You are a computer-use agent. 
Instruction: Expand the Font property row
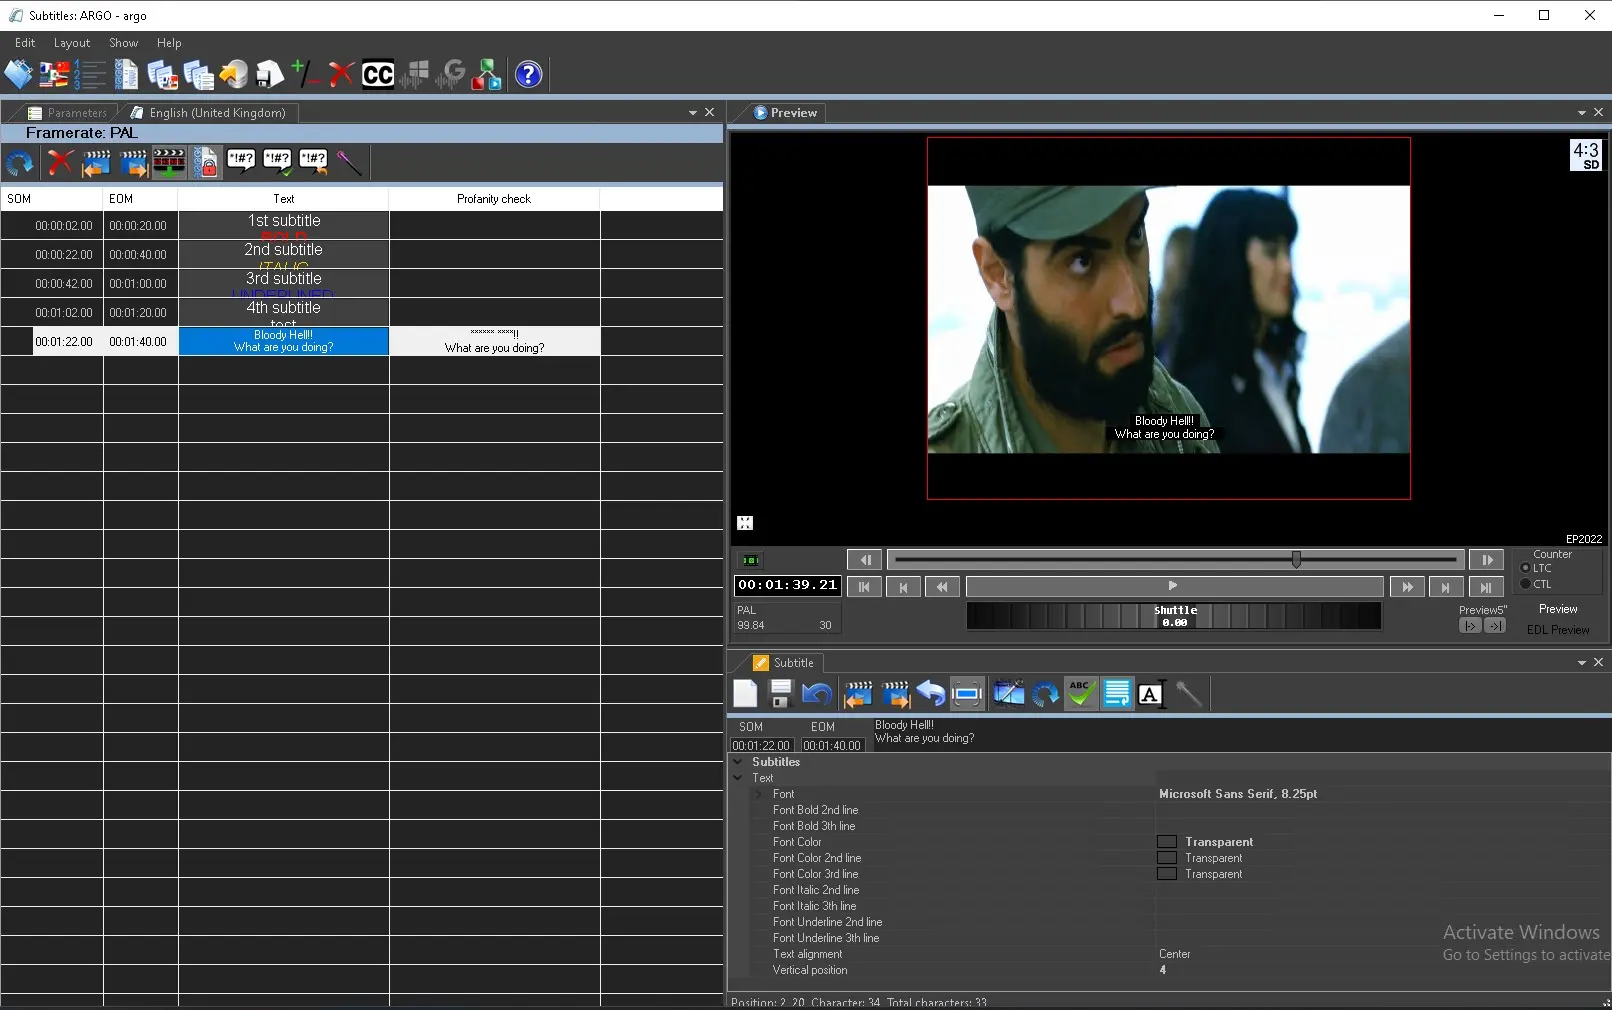[x=758, y=794]
